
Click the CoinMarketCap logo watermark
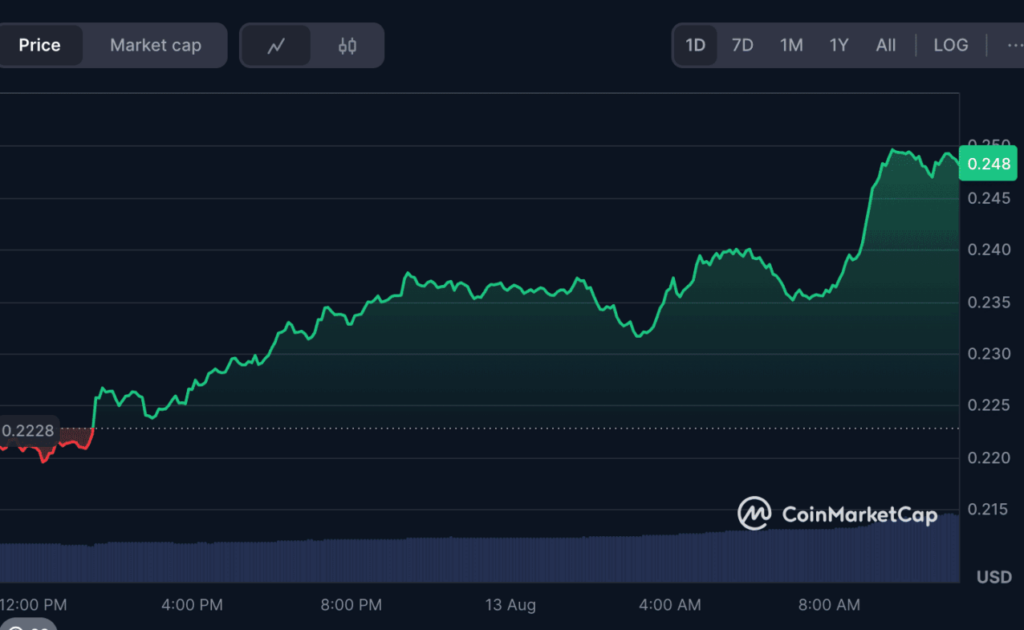coord(838,515)
